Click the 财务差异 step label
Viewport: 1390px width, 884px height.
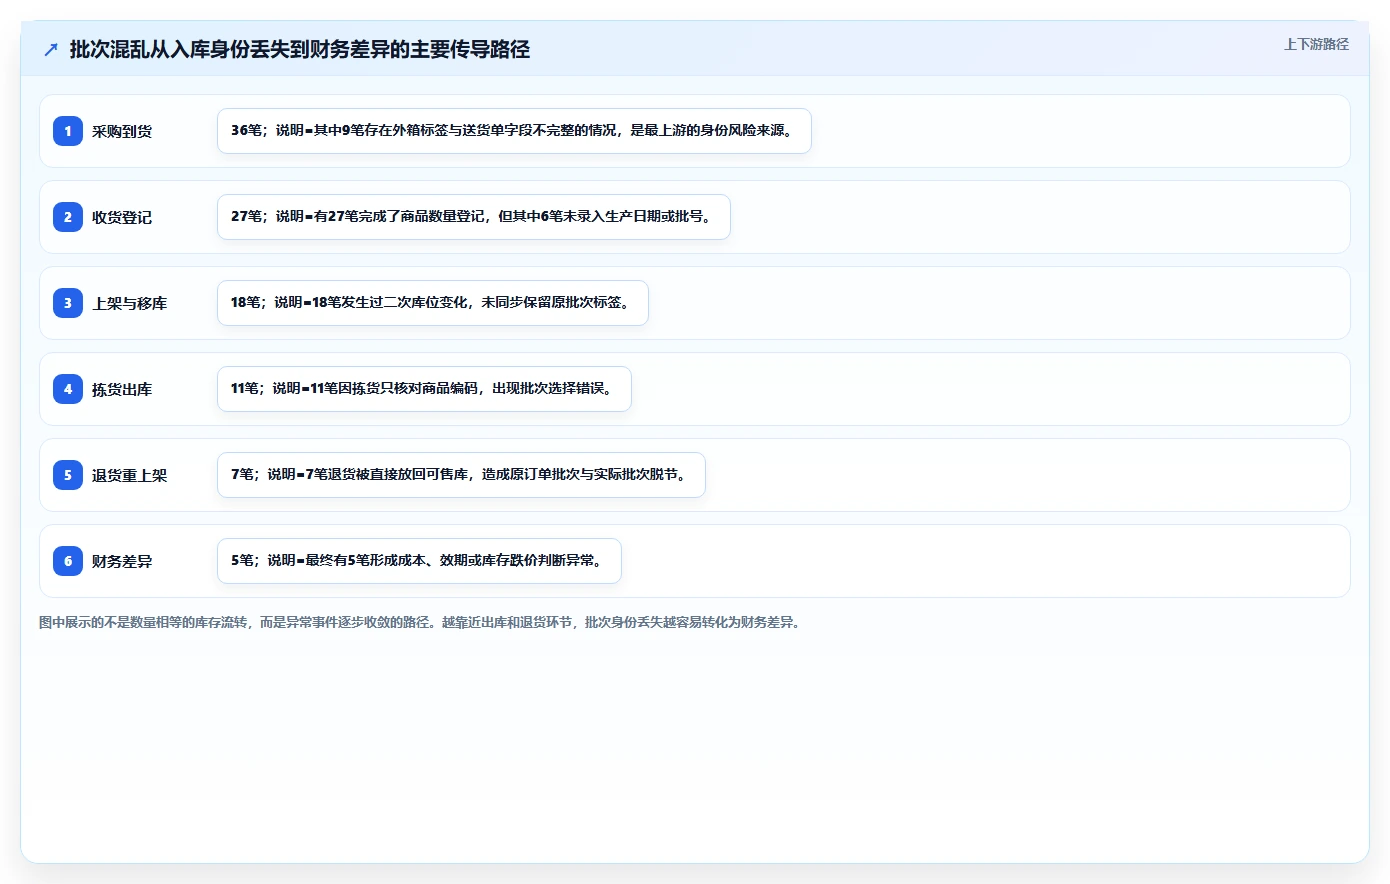point(122,561)
